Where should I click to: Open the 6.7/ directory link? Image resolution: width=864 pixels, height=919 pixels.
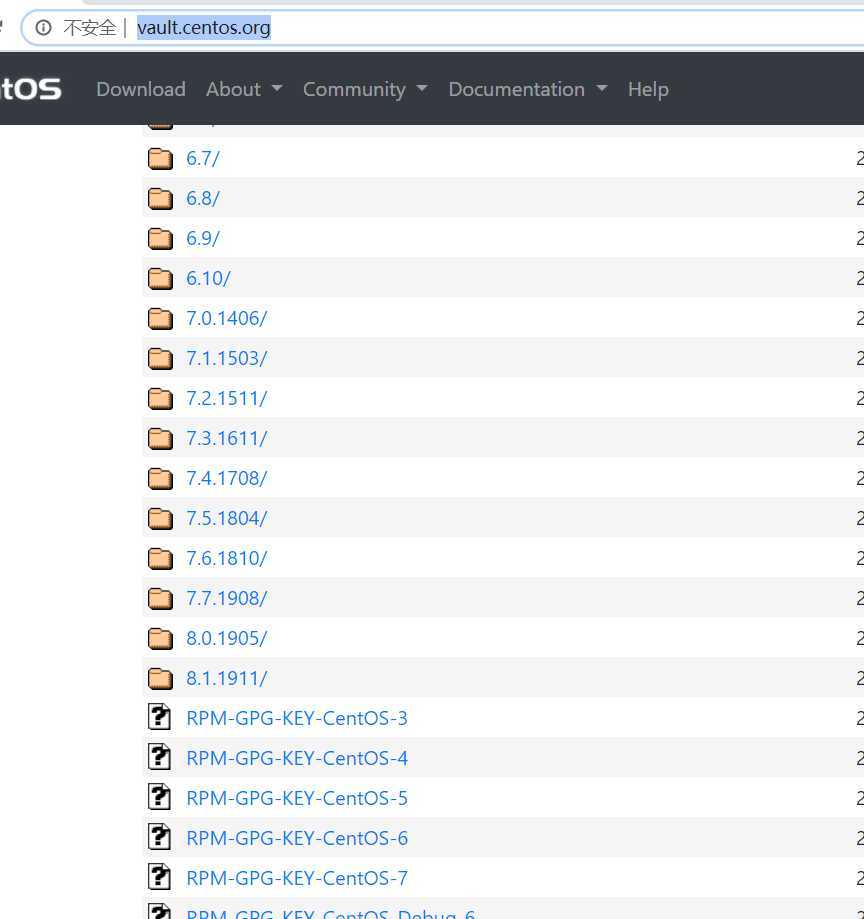[203, 158]
